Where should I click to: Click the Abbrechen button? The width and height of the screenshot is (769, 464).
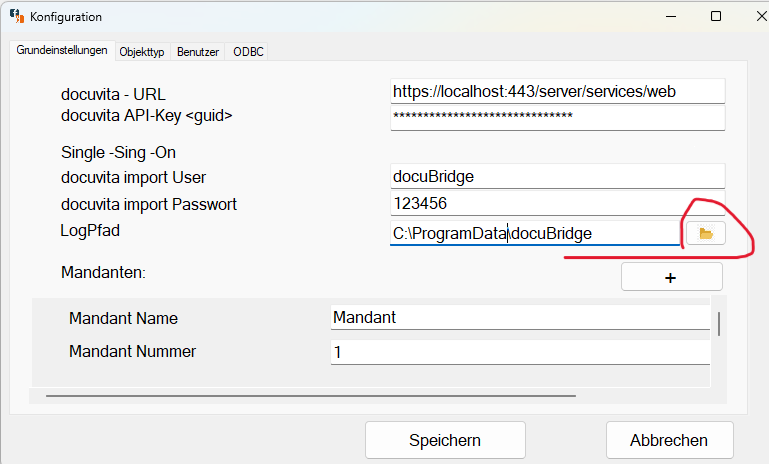coord(669,440)
